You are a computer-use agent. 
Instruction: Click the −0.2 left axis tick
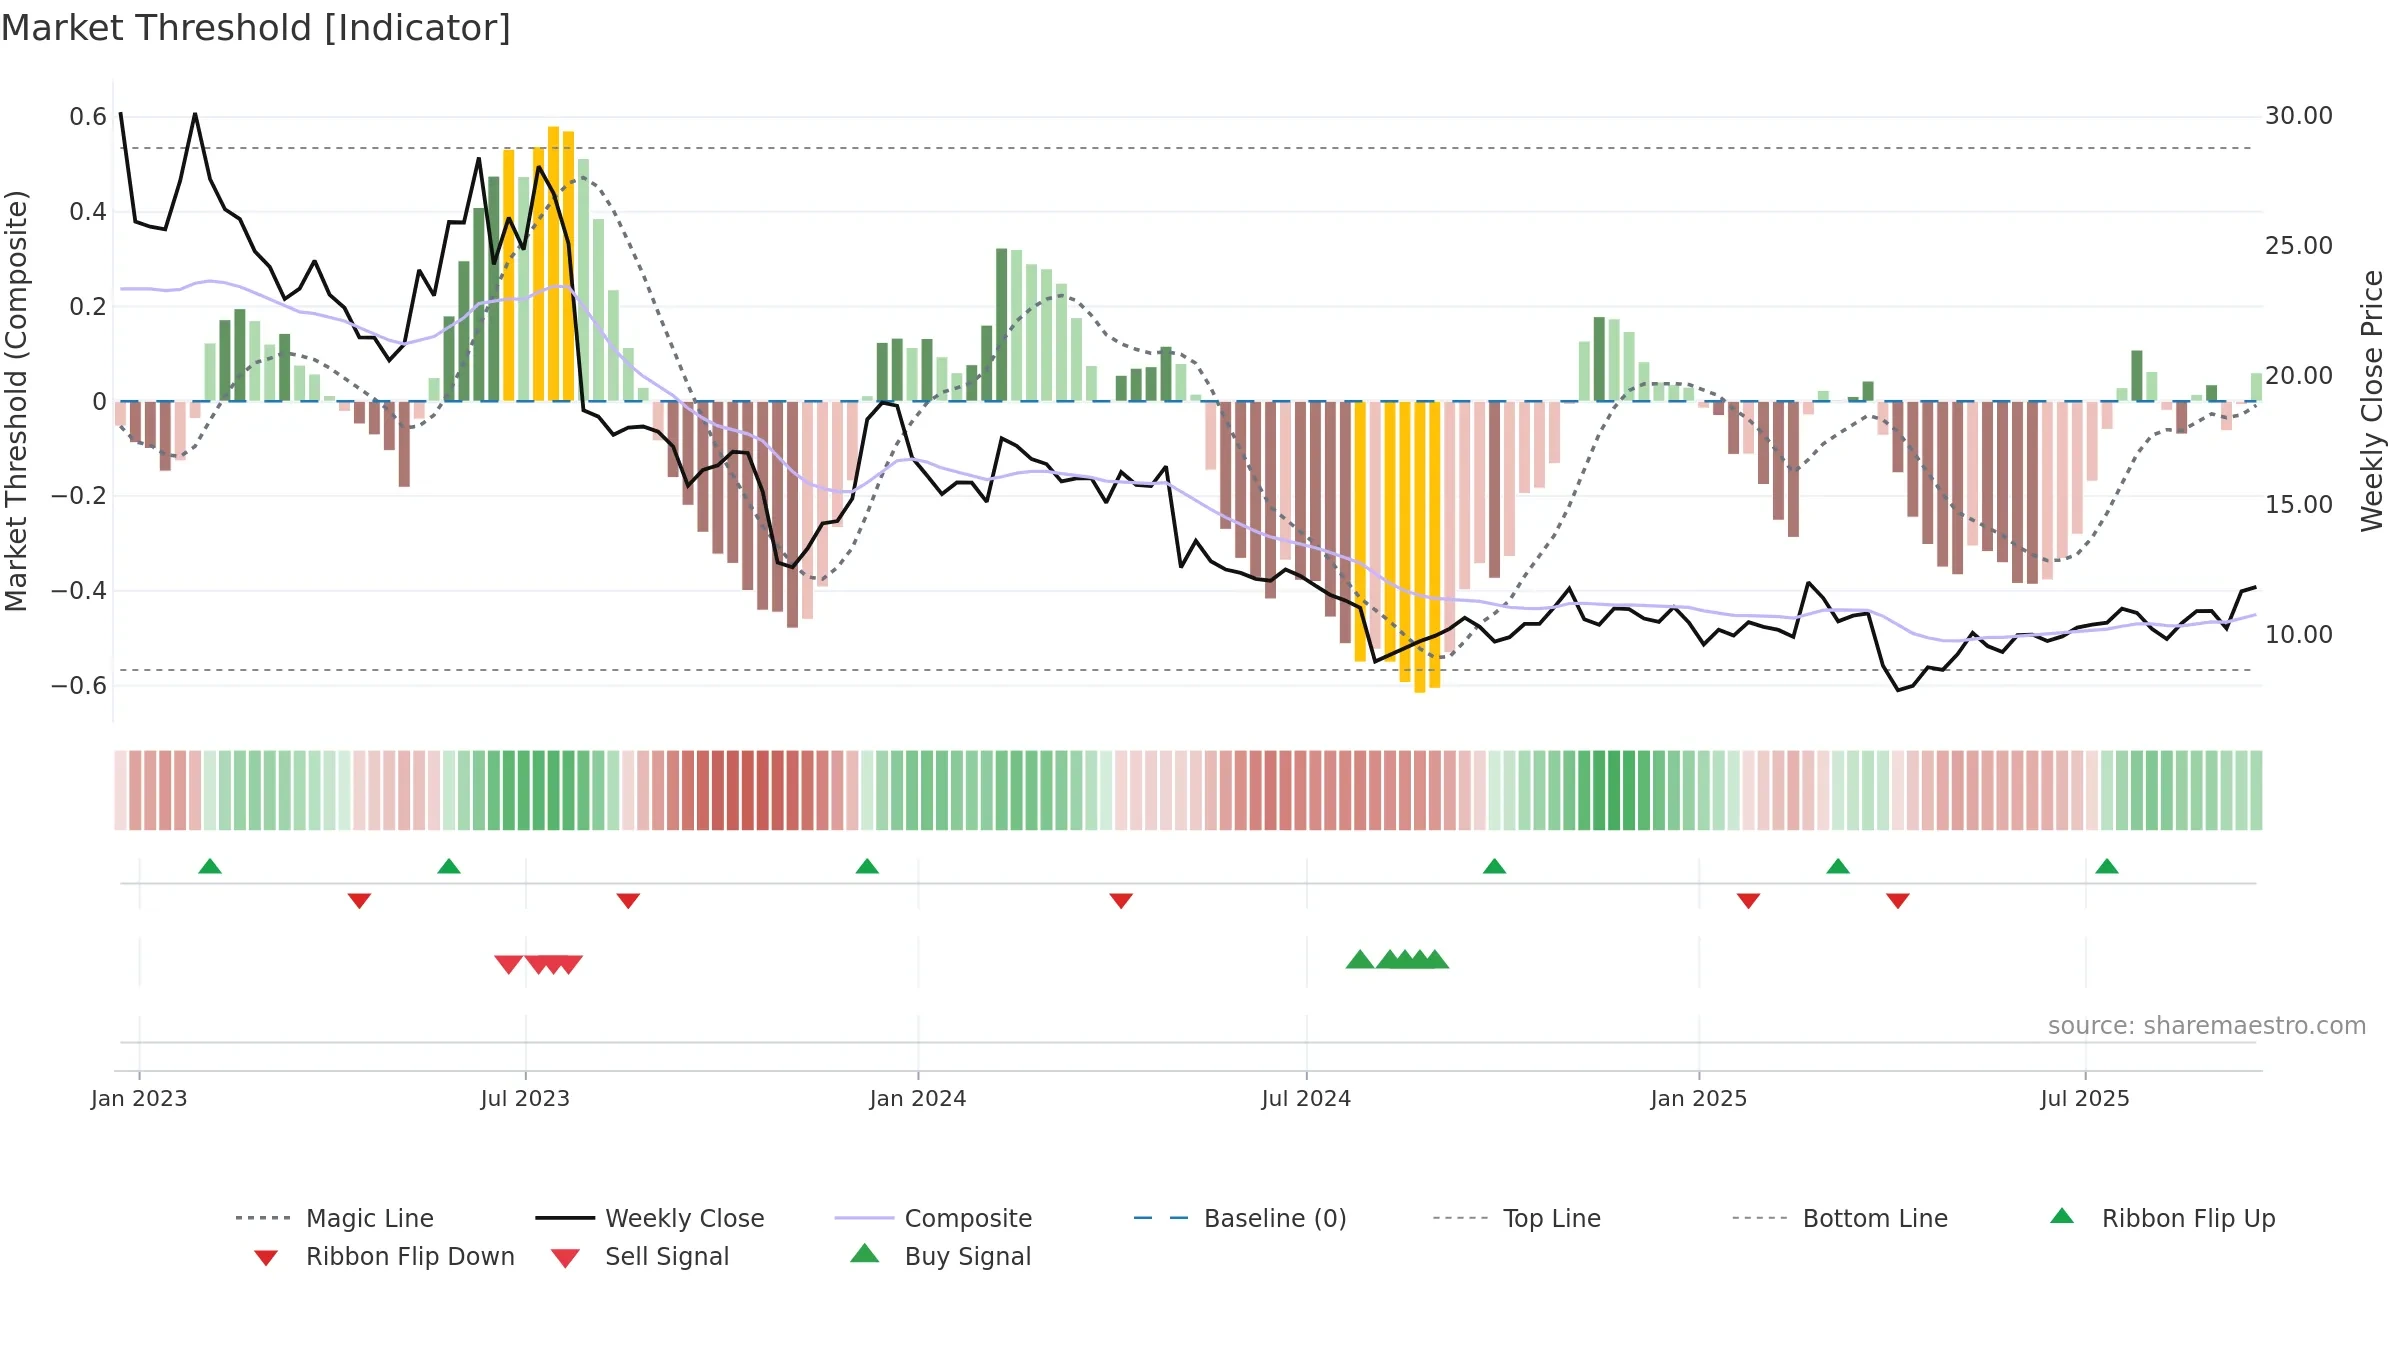[x=79, y=496]
